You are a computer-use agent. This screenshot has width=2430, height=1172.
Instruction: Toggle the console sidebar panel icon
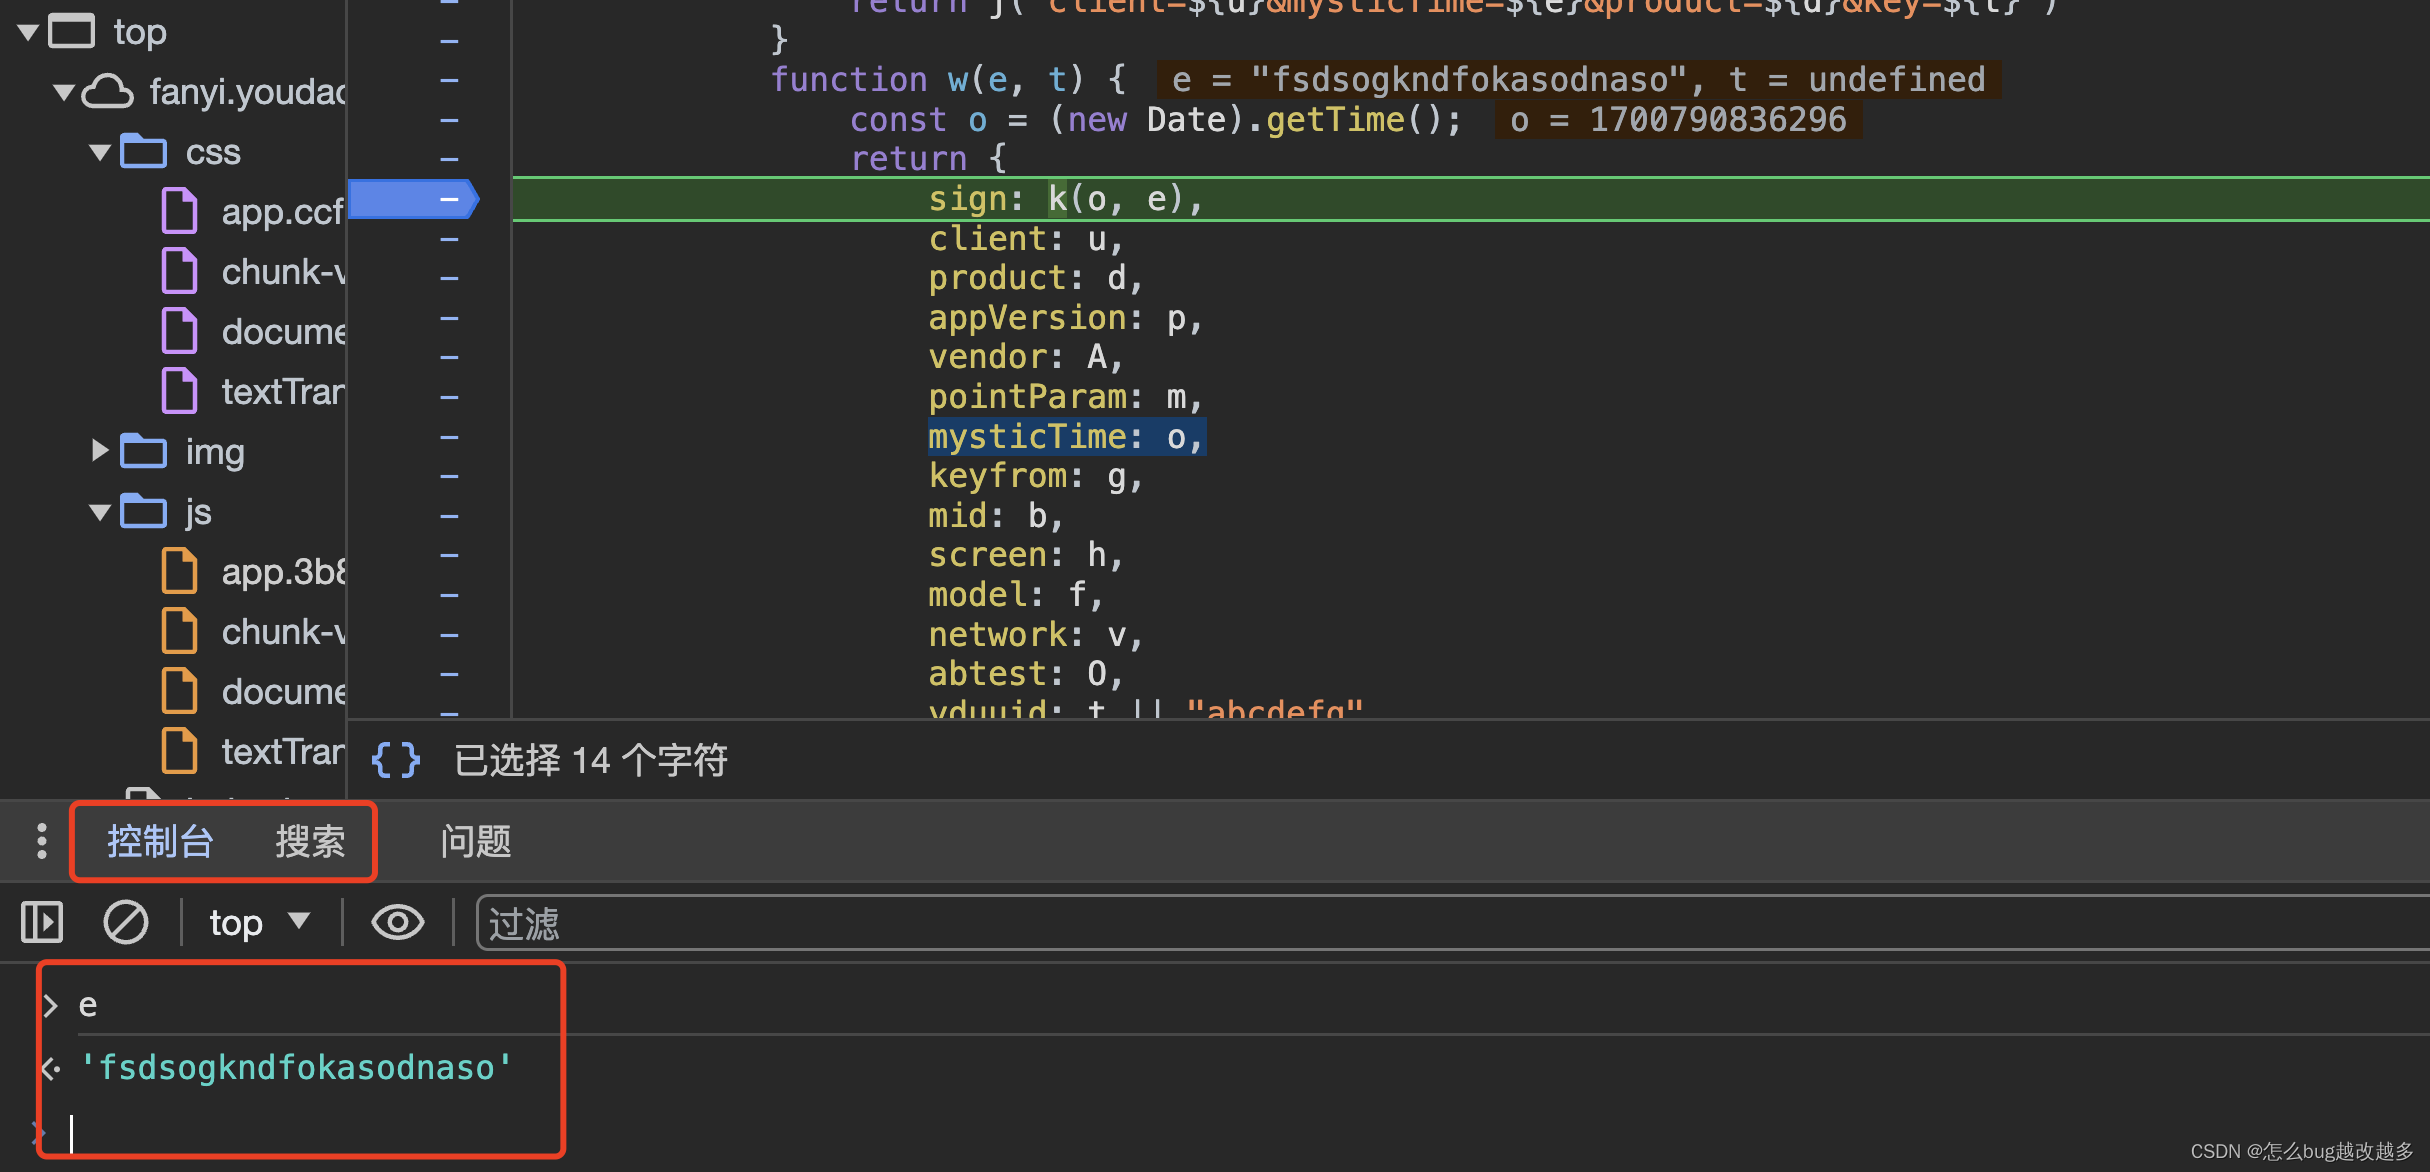click(42, 922)
